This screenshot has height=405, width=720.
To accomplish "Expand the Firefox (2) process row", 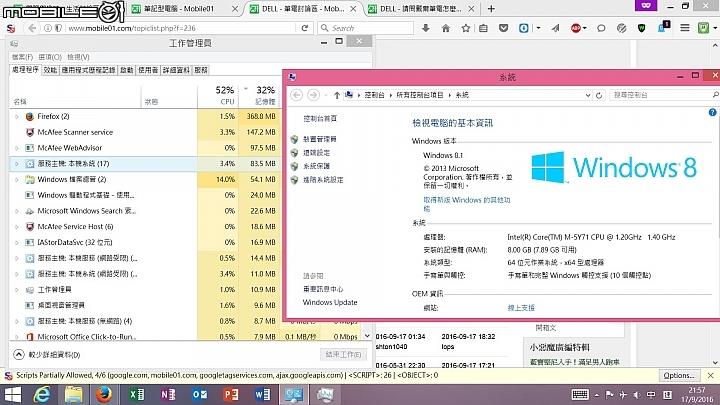I will (17, 117).
